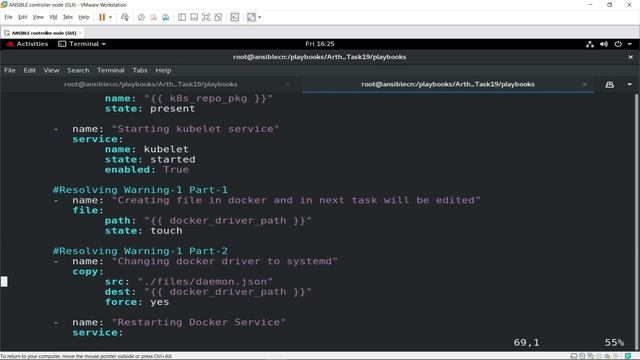This screenshot has height=360, width=640.
Task: Open the terminal Help menu
Action: (163, 70)
